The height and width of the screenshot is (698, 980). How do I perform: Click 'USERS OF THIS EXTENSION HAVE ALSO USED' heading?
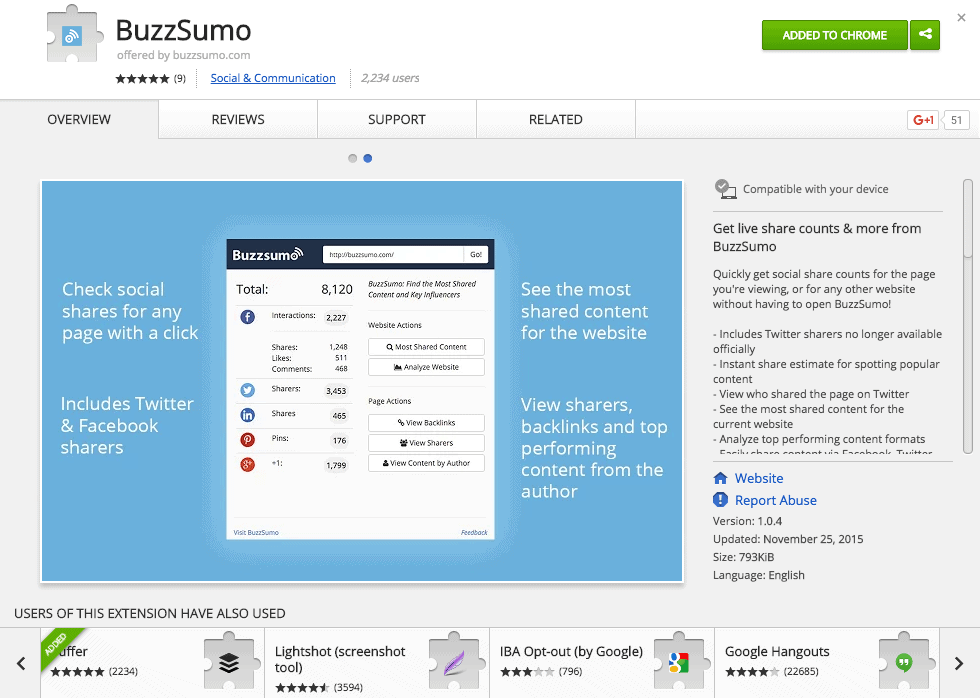(149, 614)
